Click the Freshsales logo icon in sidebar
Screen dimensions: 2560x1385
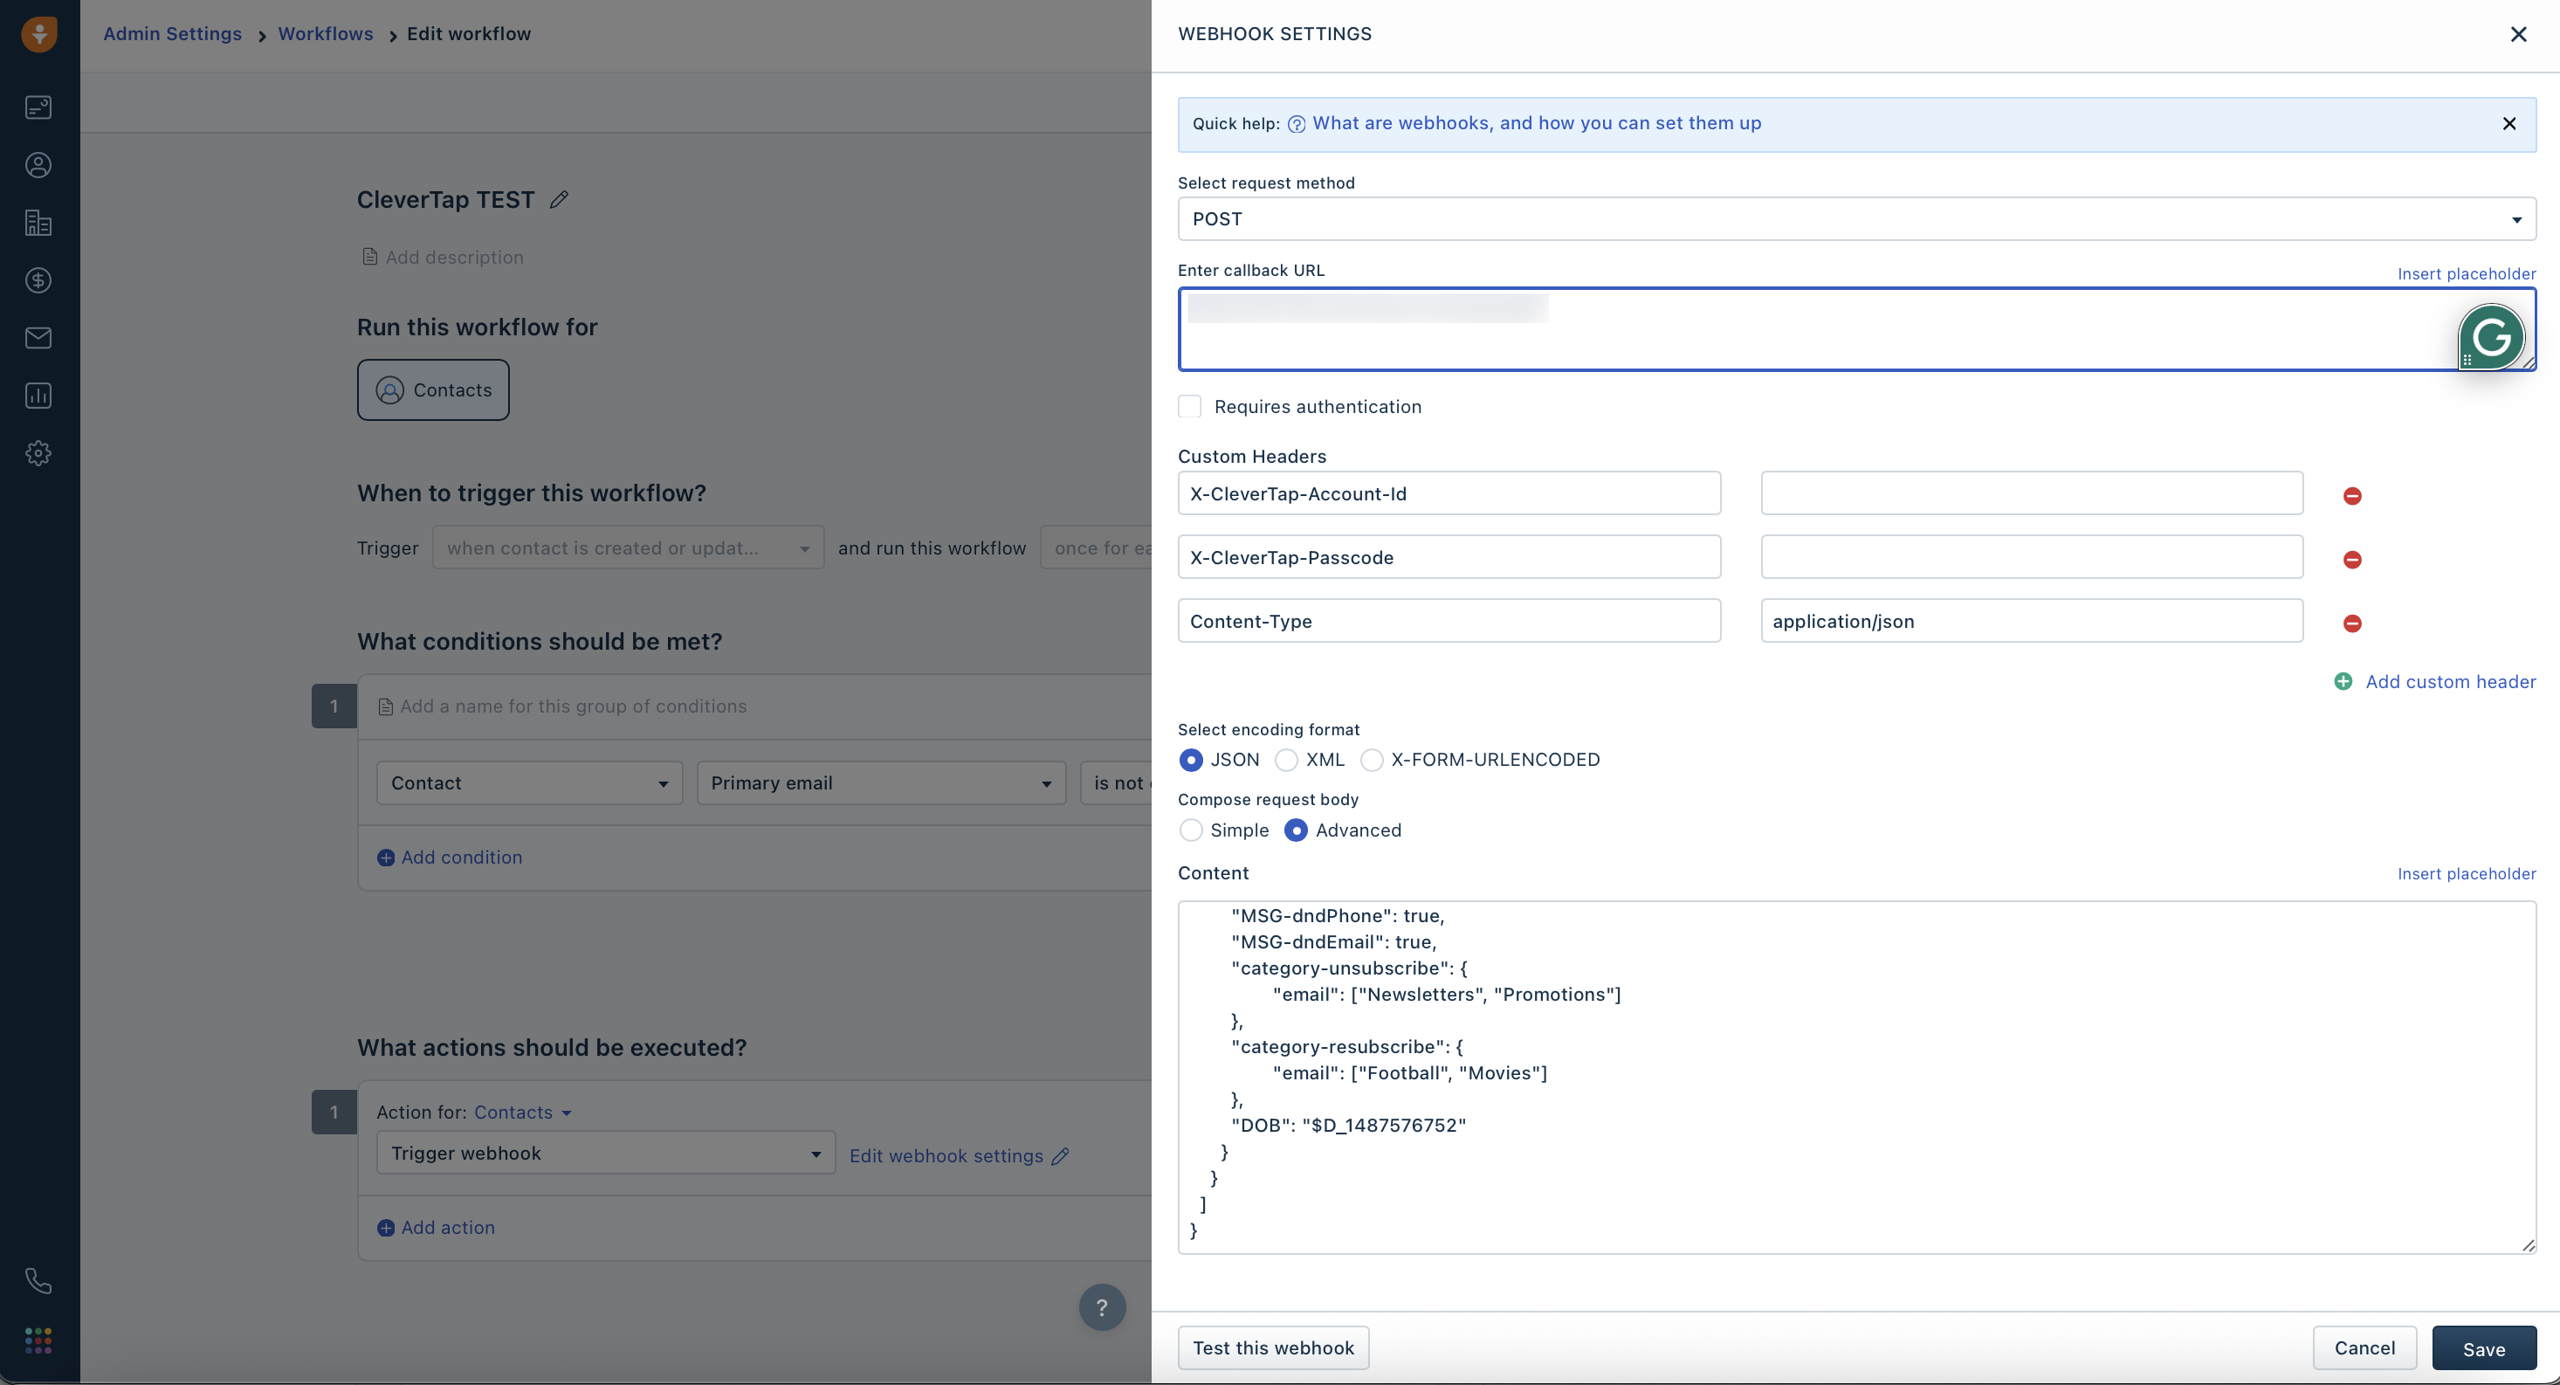click(39, 34)
